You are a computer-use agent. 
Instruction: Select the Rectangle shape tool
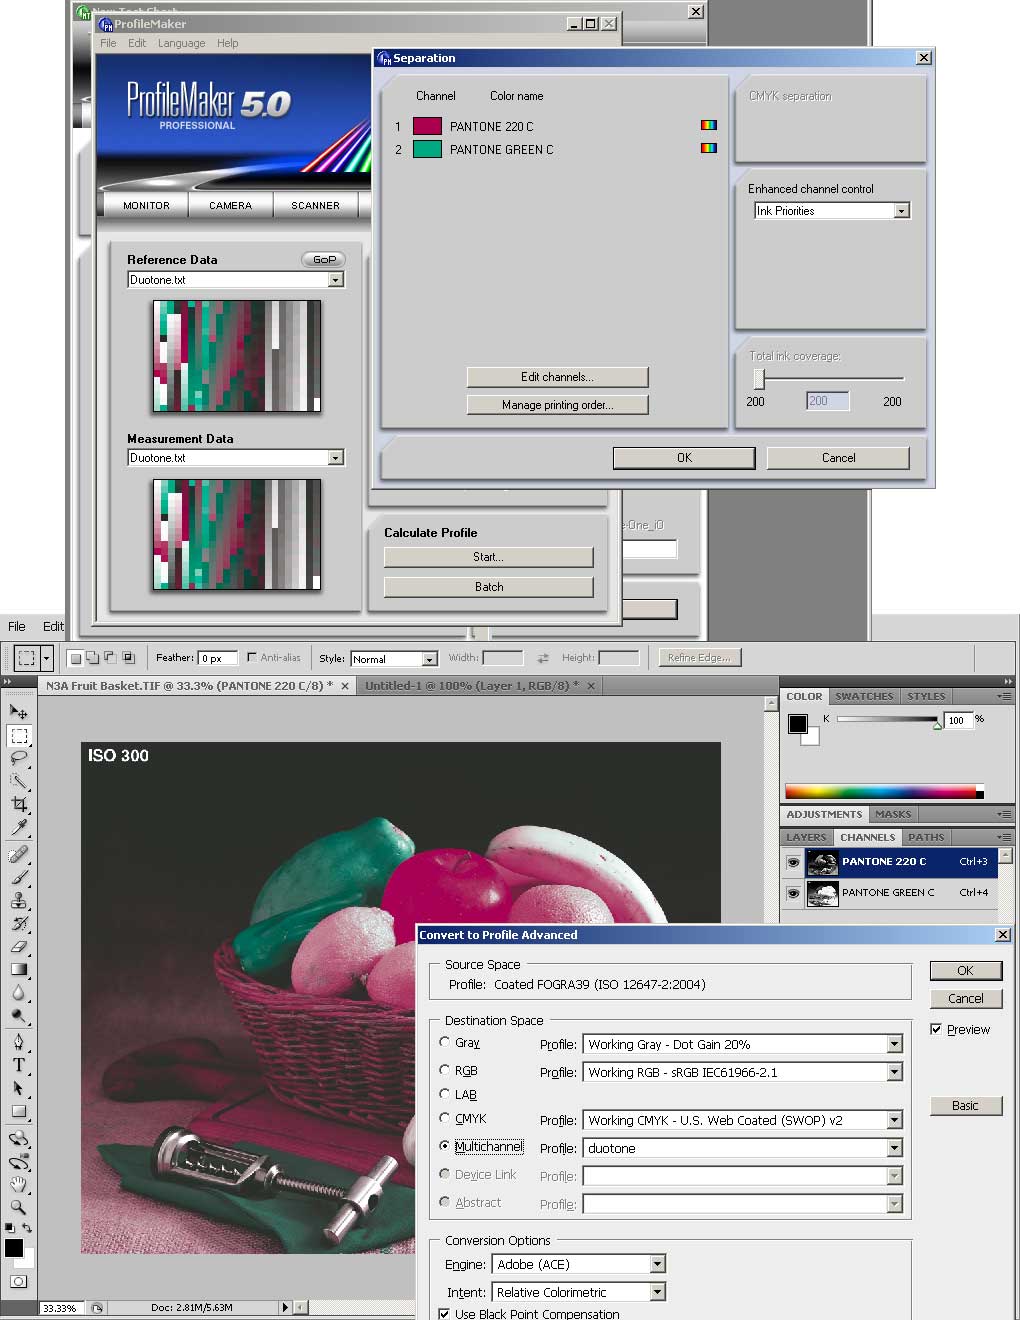point(19,1111)
